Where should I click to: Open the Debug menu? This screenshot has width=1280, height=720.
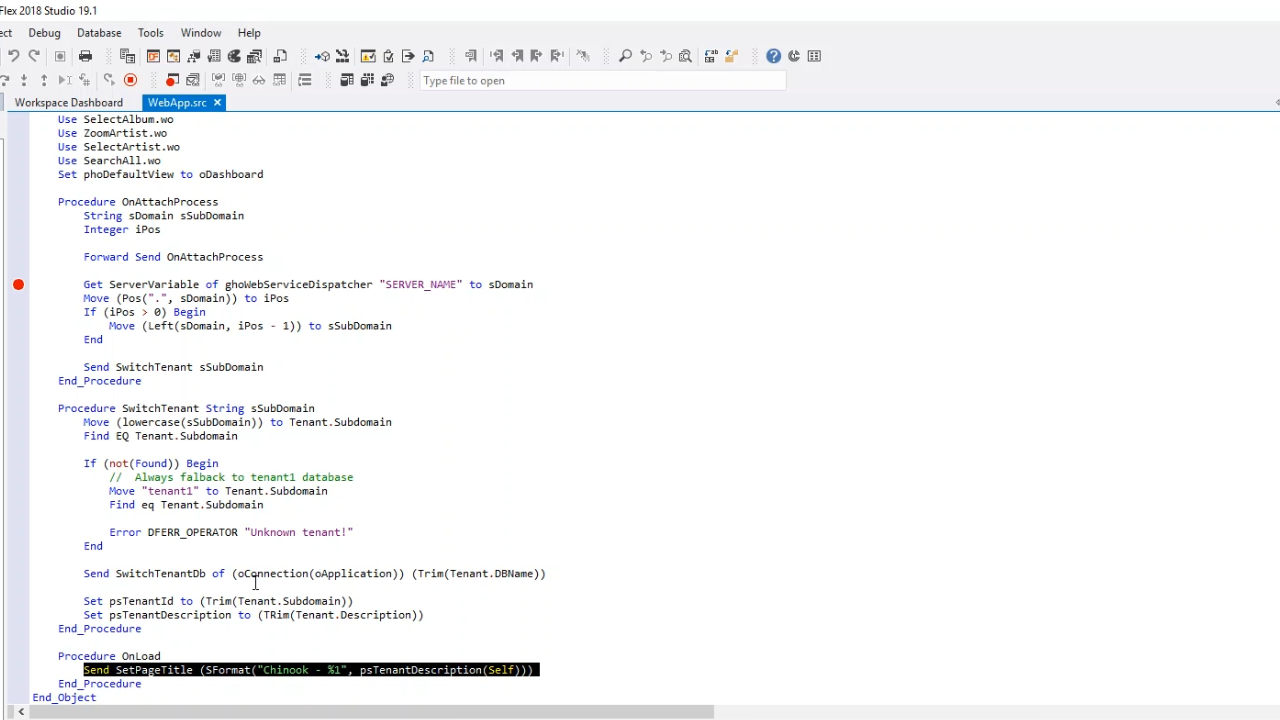pyautogui.click(x=44, y=33)
